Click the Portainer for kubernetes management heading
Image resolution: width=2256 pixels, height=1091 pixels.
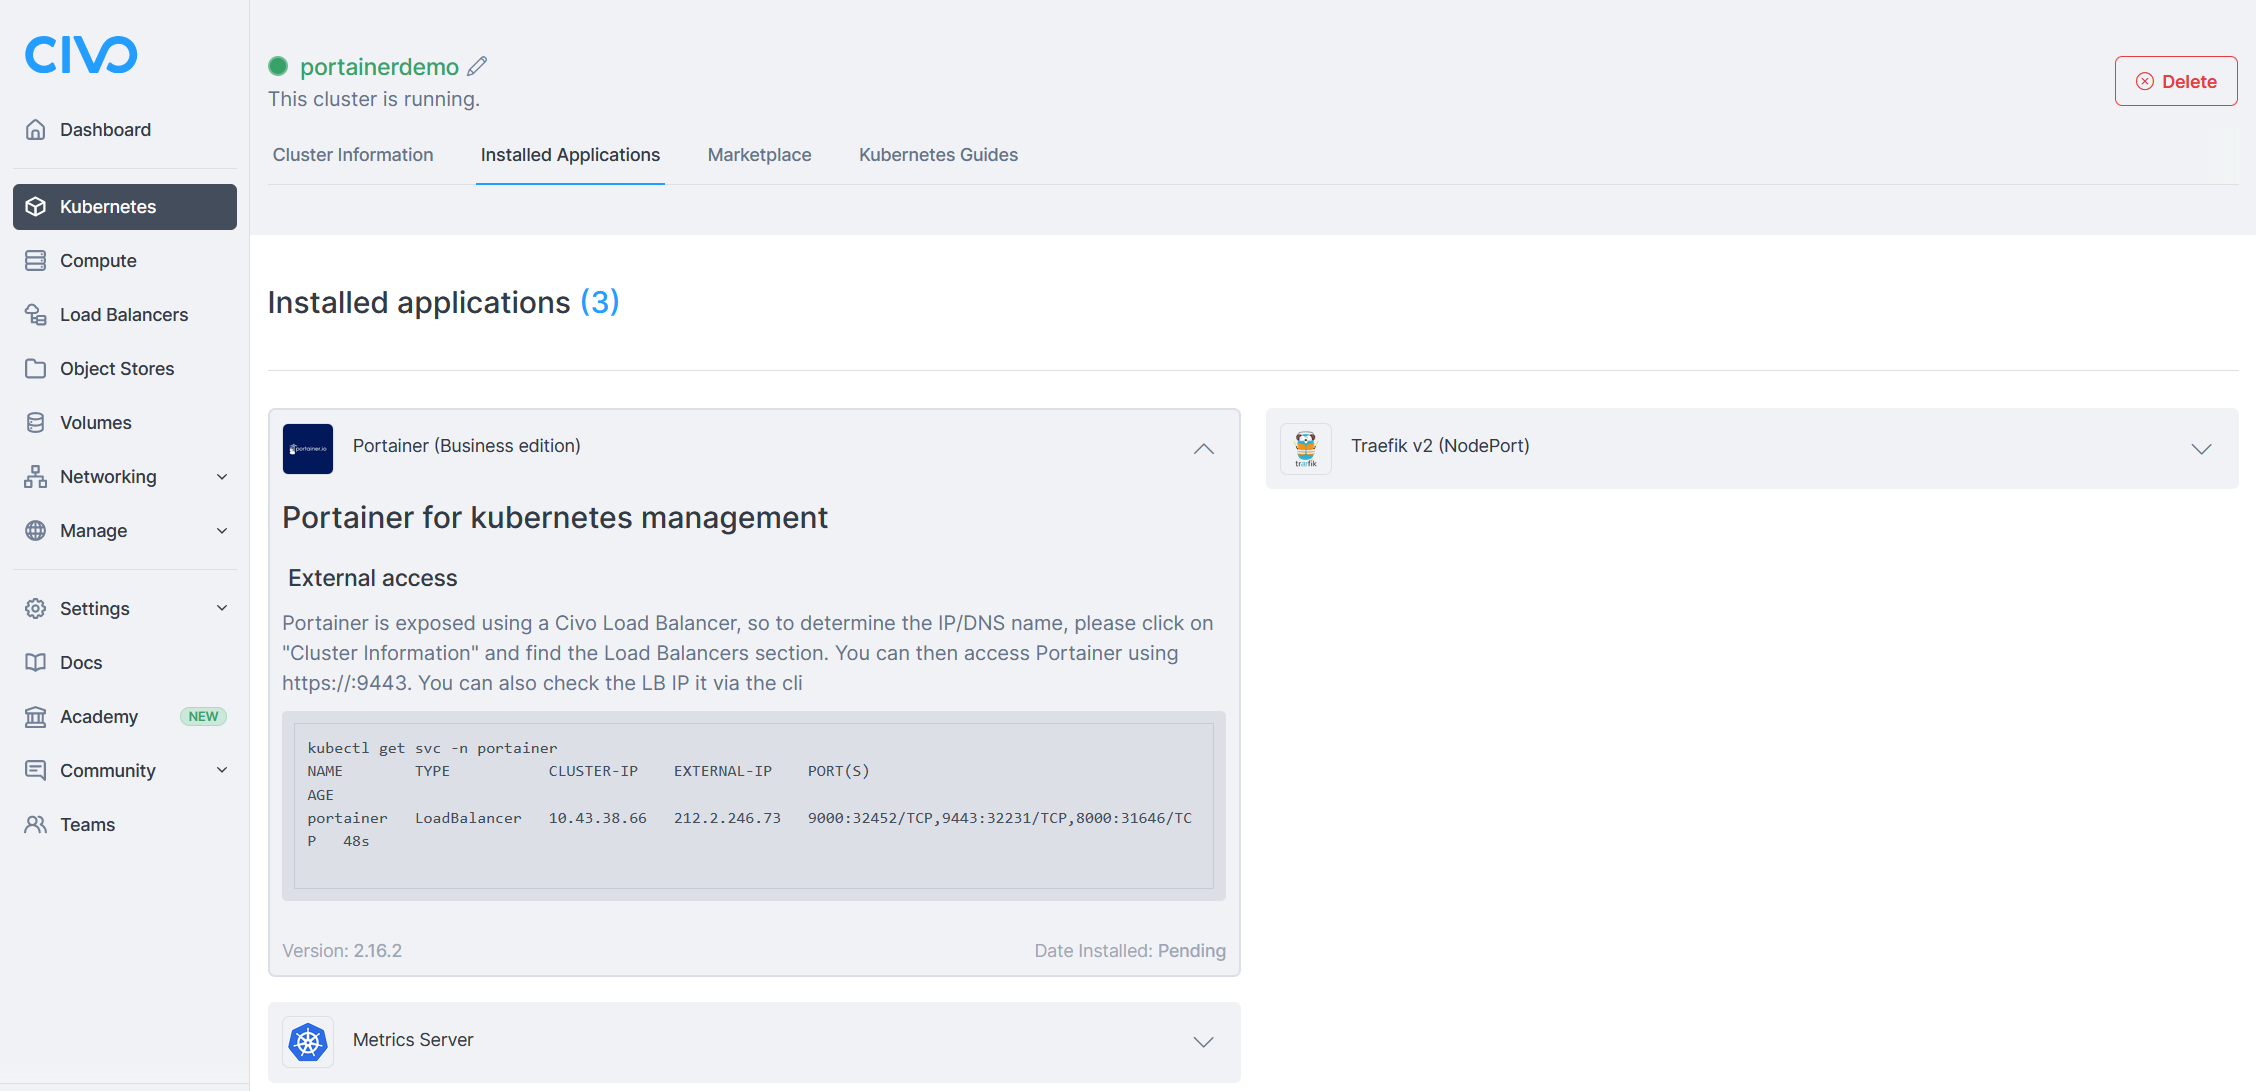pos(555,518)
